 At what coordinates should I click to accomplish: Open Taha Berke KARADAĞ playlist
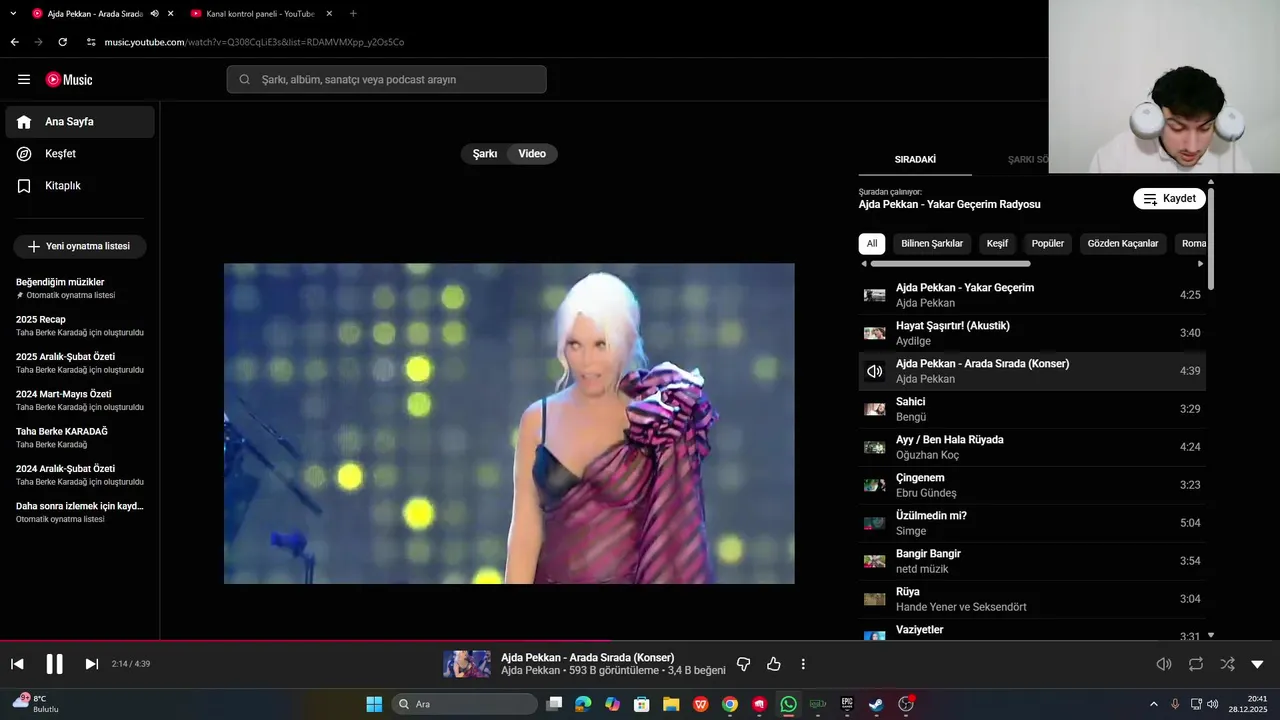[x=80, y=437]
